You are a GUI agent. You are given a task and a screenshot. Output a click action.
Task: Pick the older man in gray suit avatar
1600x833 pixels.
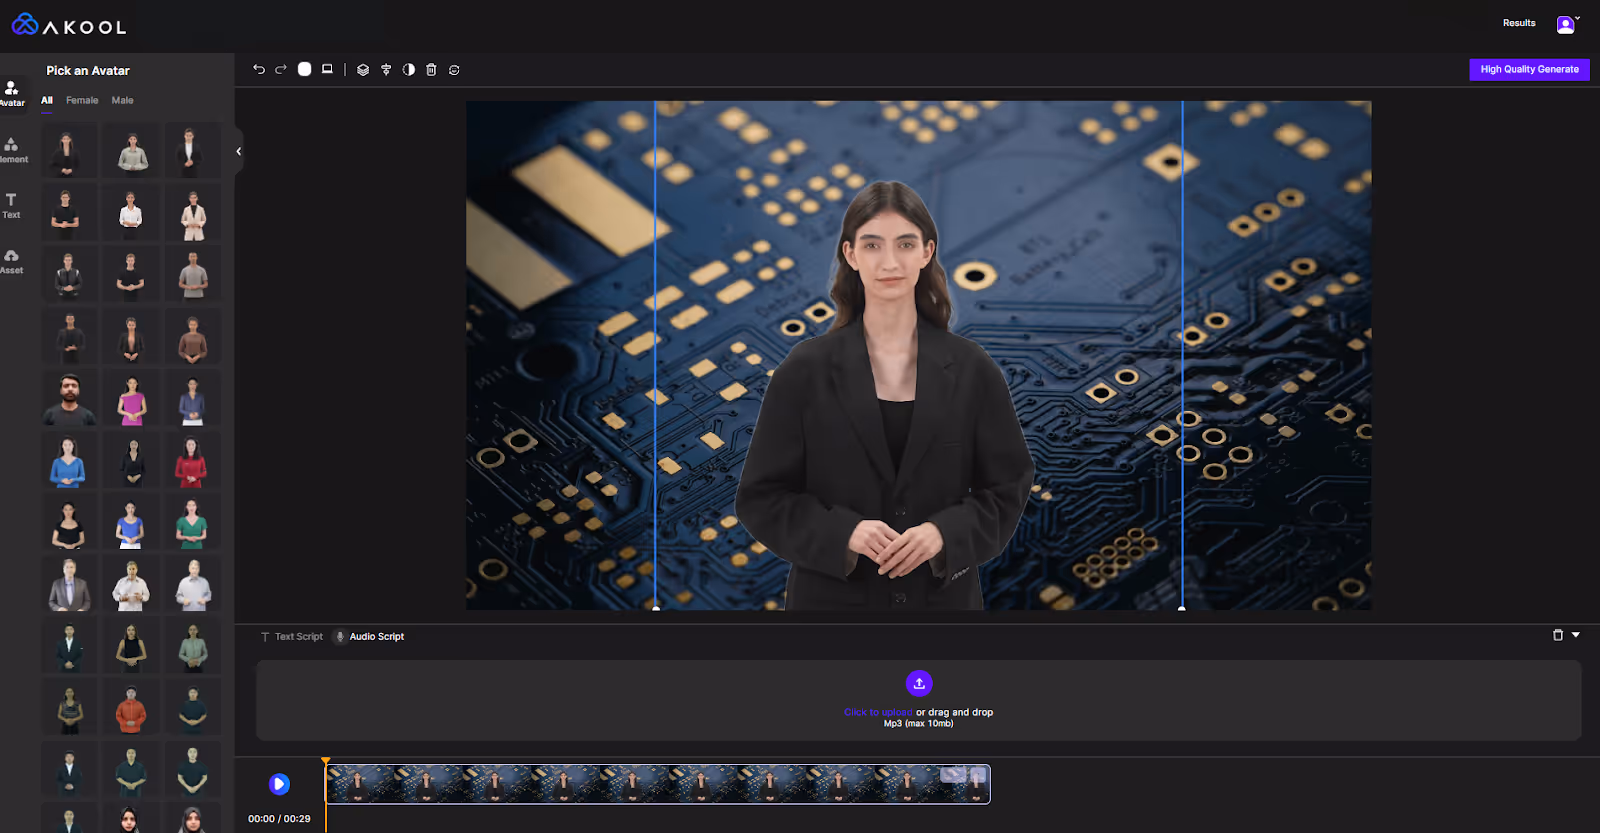click(69, 585)
